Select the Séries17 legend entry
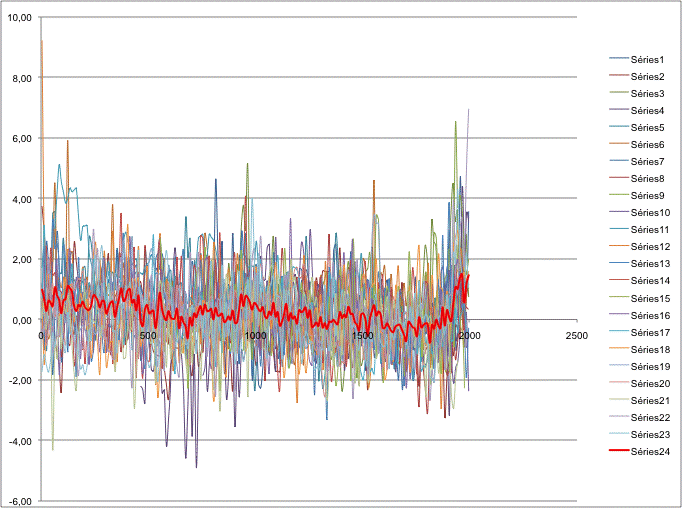This screenshot has width=682, height=508. (639, 332)
